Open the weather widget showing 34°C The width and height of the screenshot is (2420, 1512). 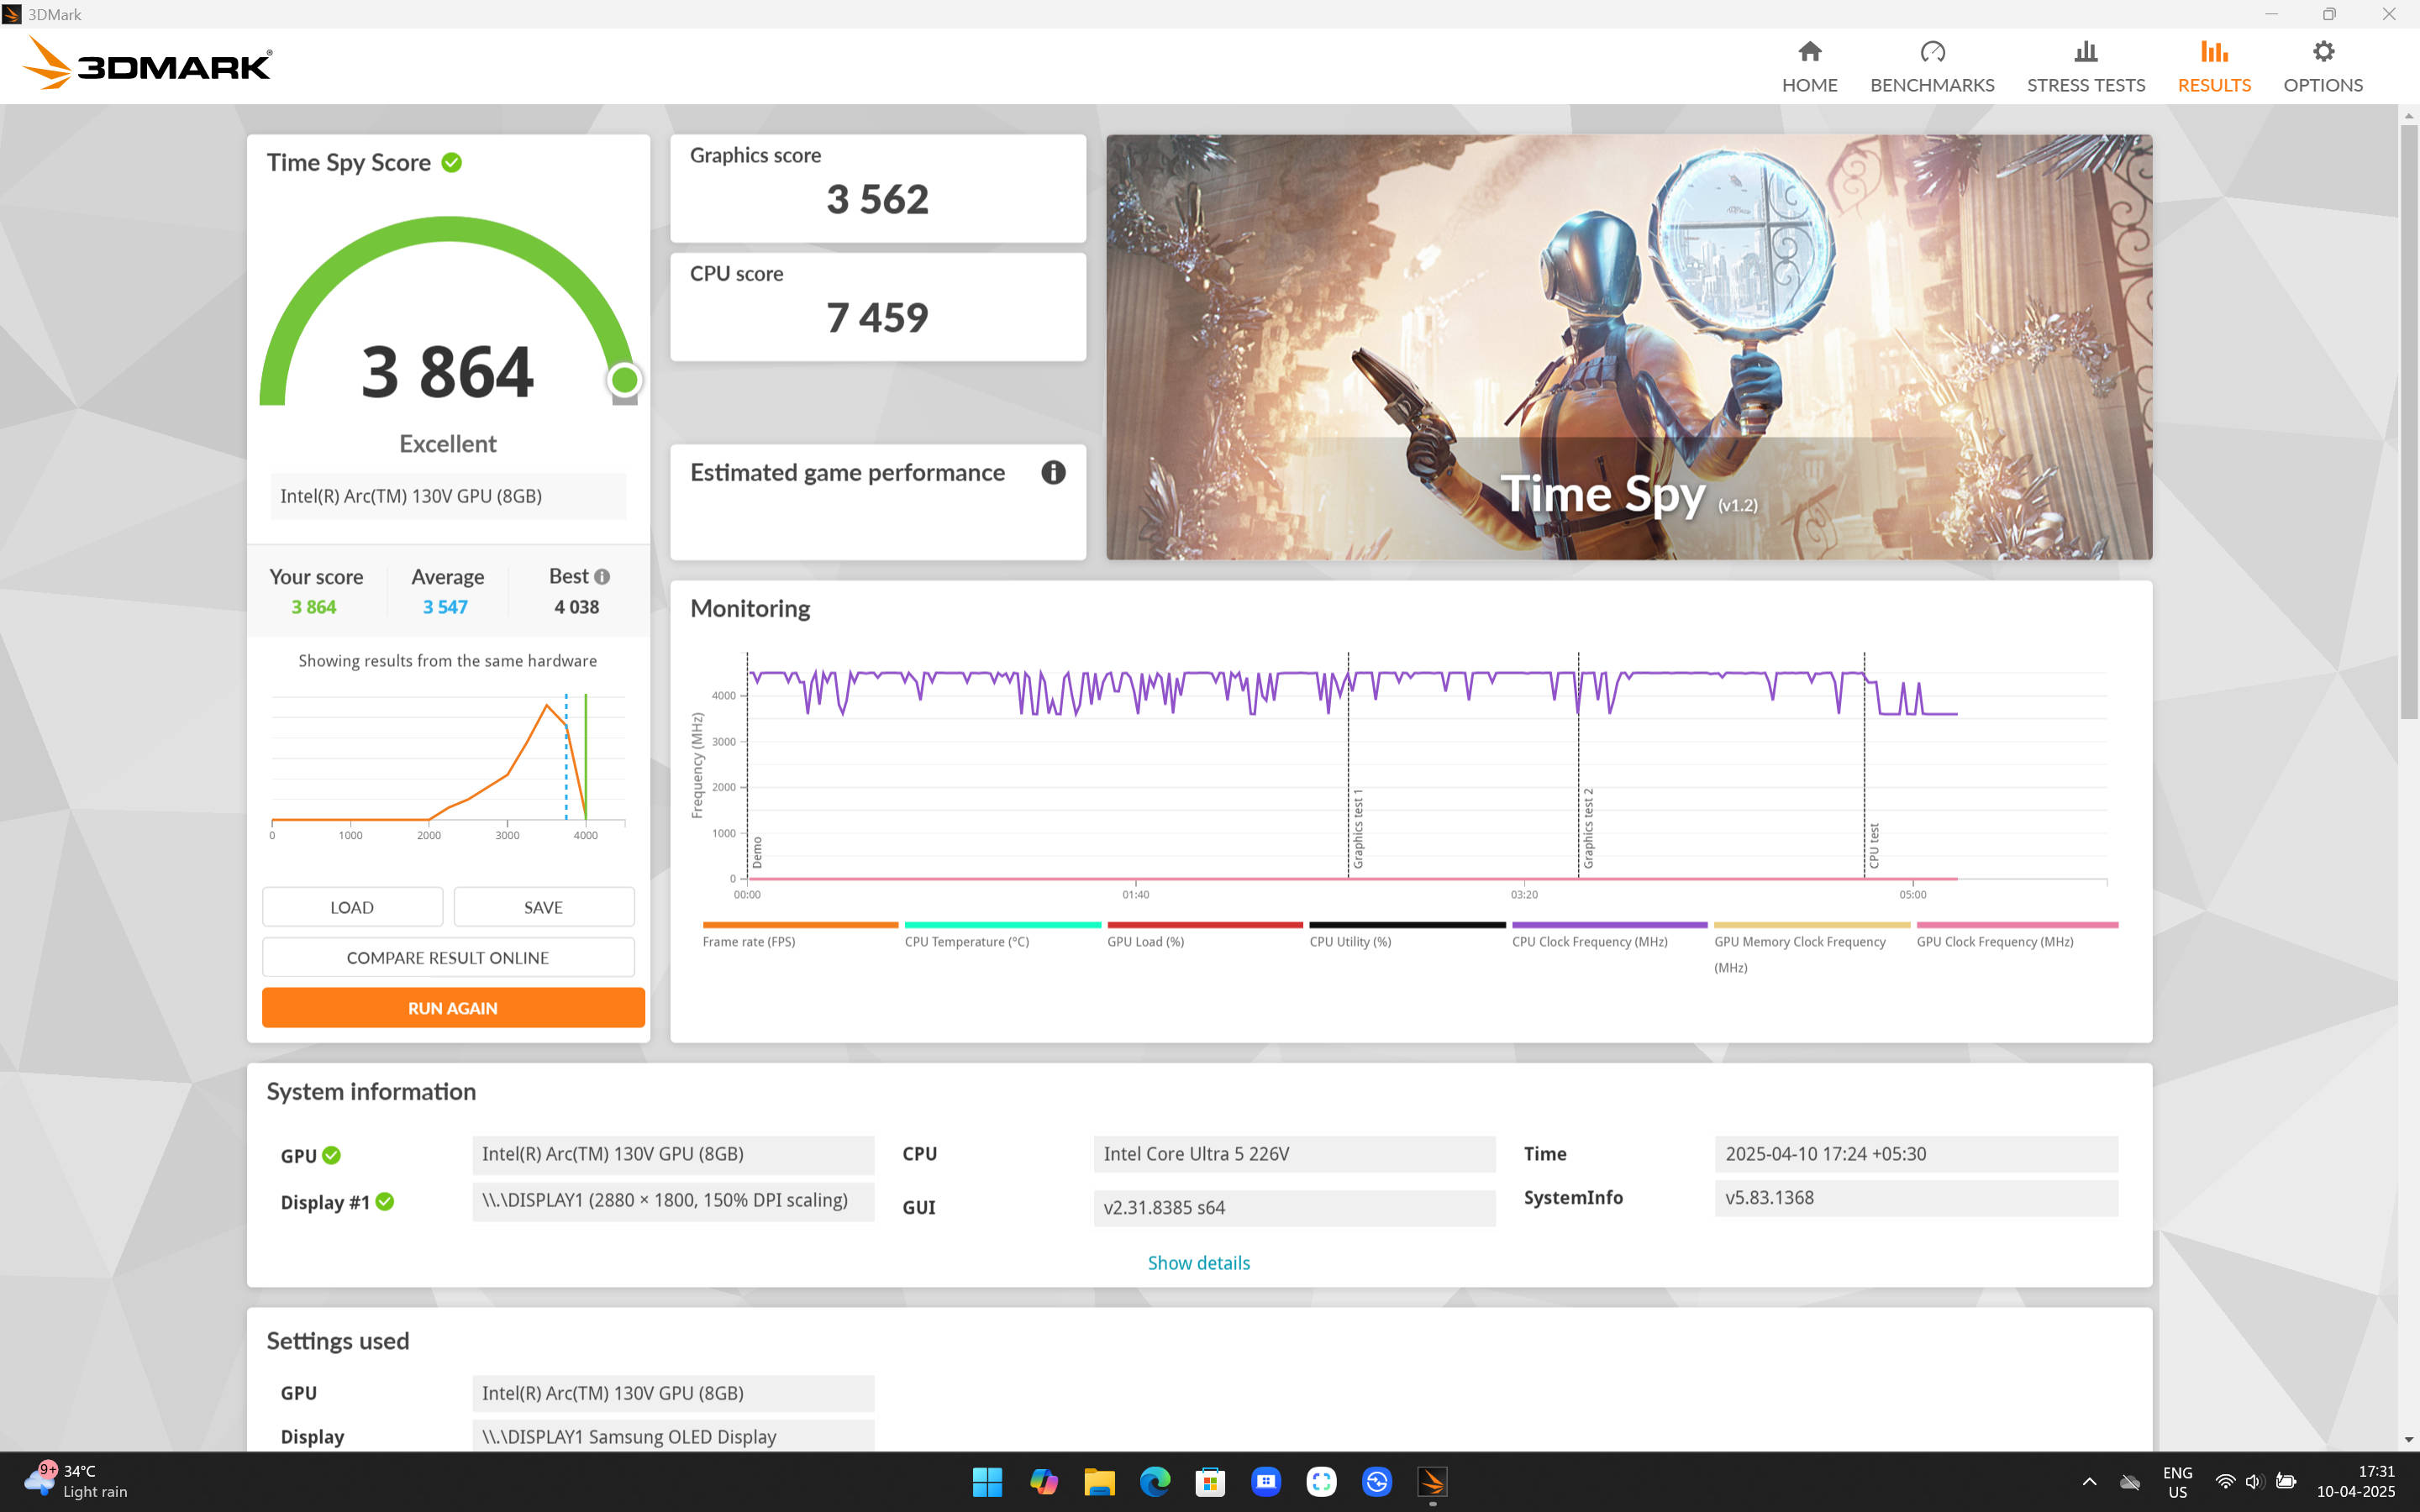click(77, 1481)
